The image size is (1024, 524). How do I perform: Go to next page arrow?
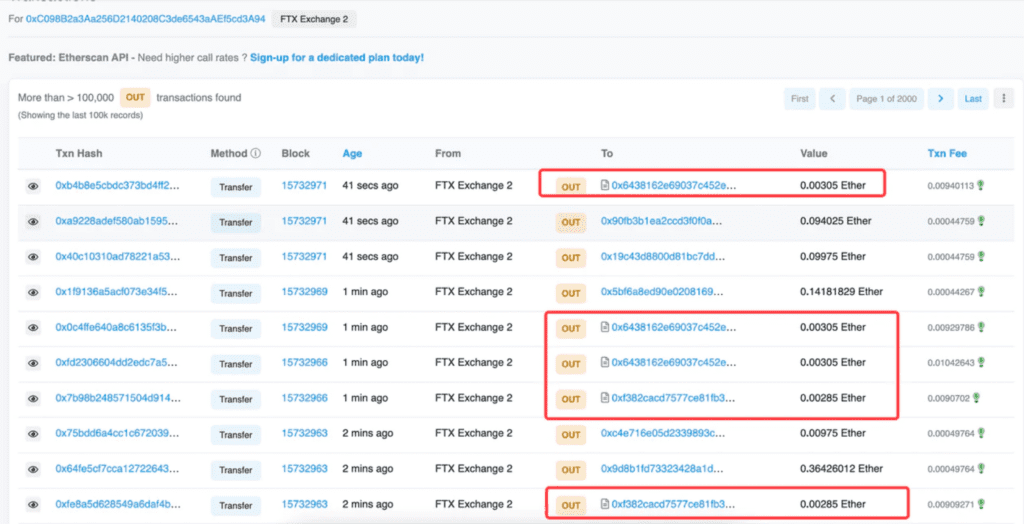(x=940, y=99)
